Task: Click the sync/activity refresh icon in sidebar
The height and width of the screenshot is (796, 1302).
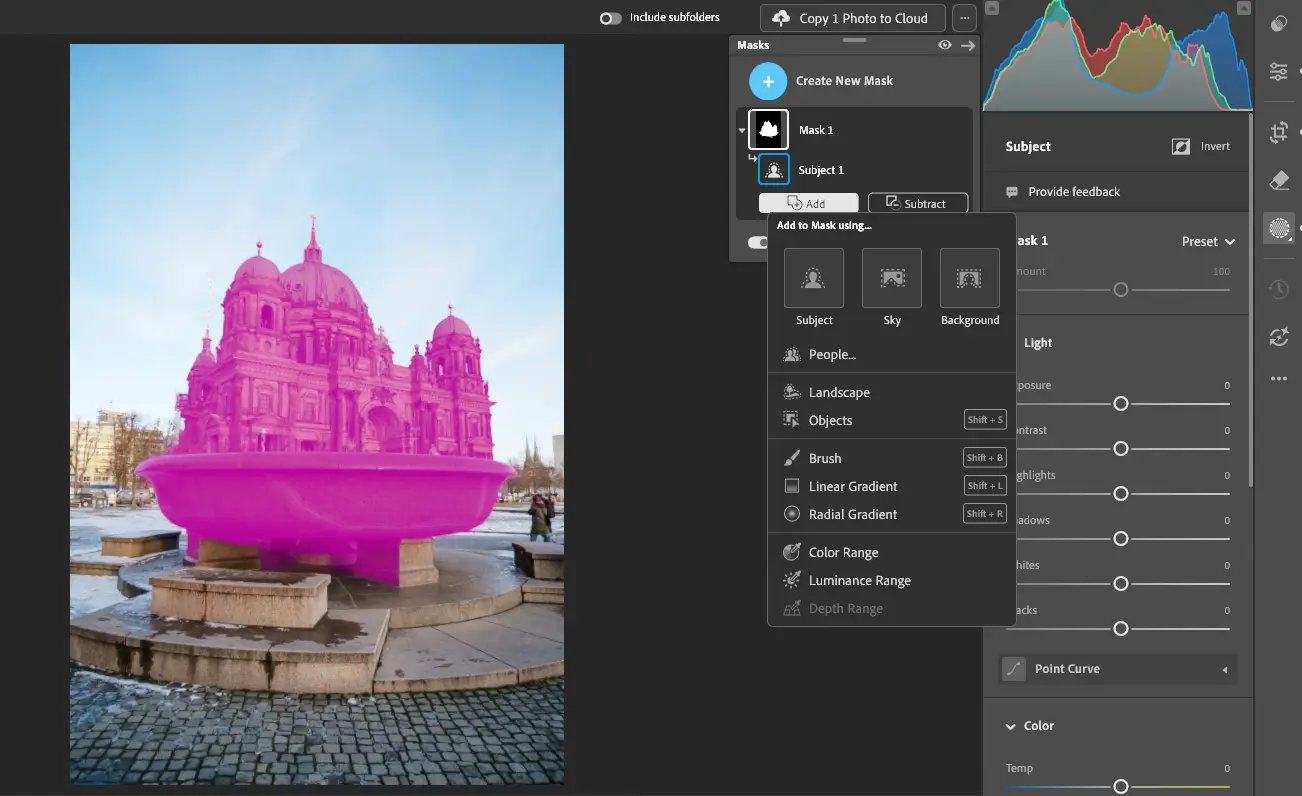Action: (x=1279, y=337)
